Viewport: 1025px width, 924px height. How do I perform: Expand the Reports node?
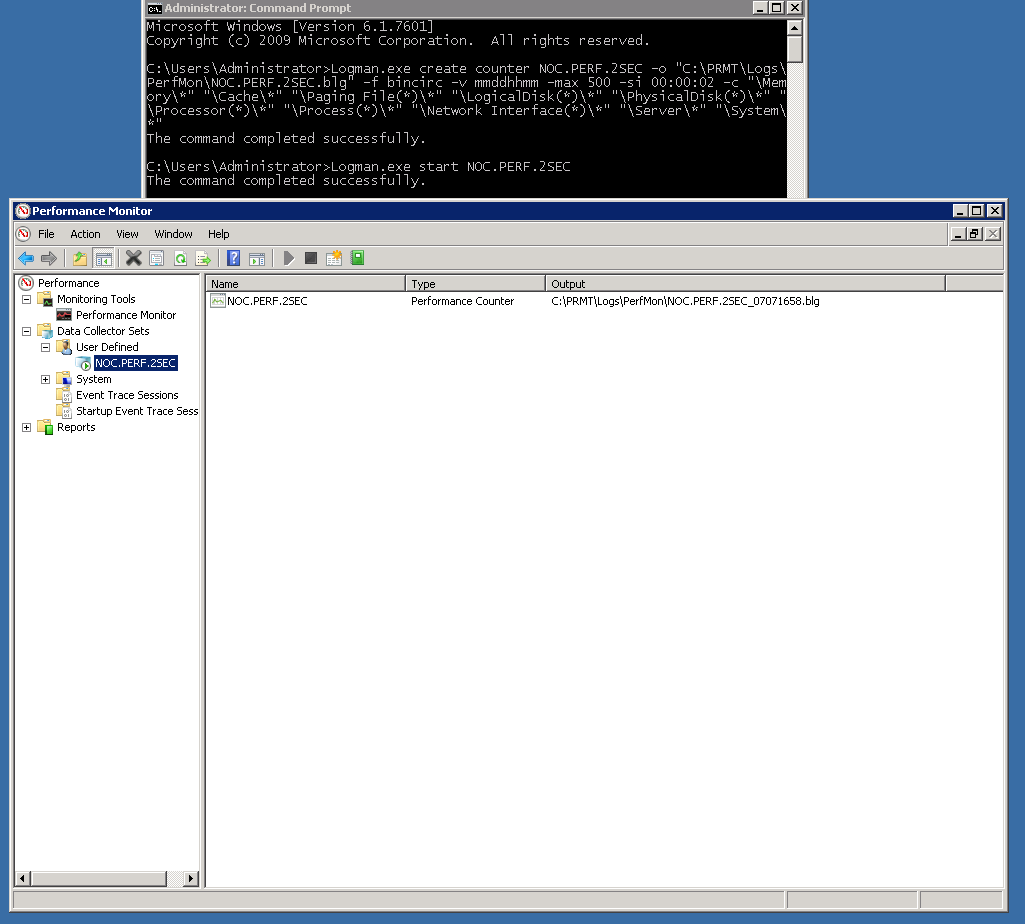click(27, 428)
